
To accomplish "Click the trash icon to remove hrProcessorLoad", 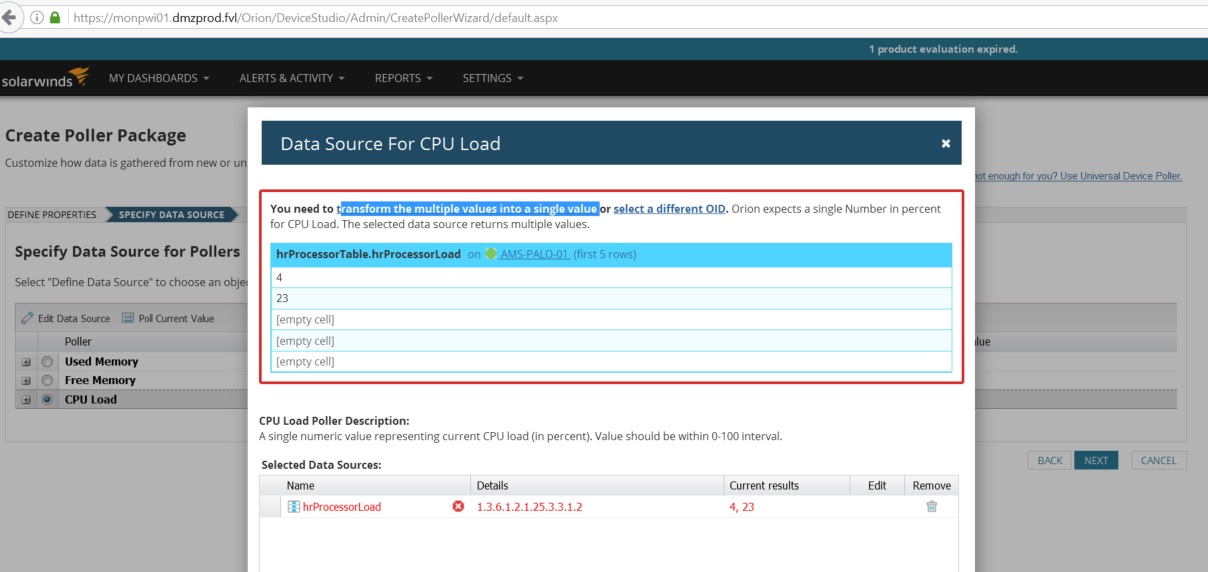I will coord(932,507).
